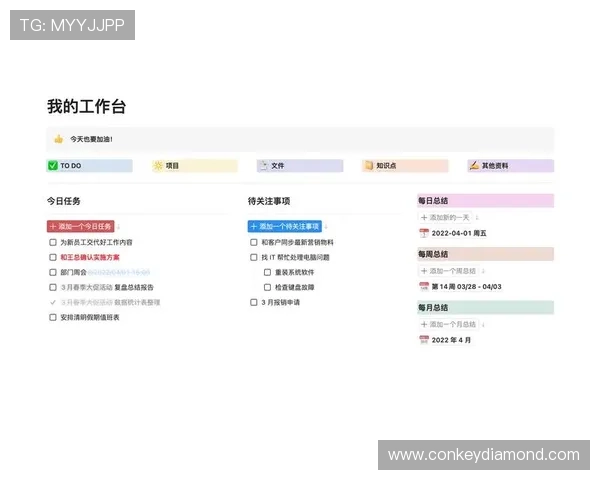Open the arrow menu beside 添加一个周总结
600x480 pixels.
coord(483,271)
